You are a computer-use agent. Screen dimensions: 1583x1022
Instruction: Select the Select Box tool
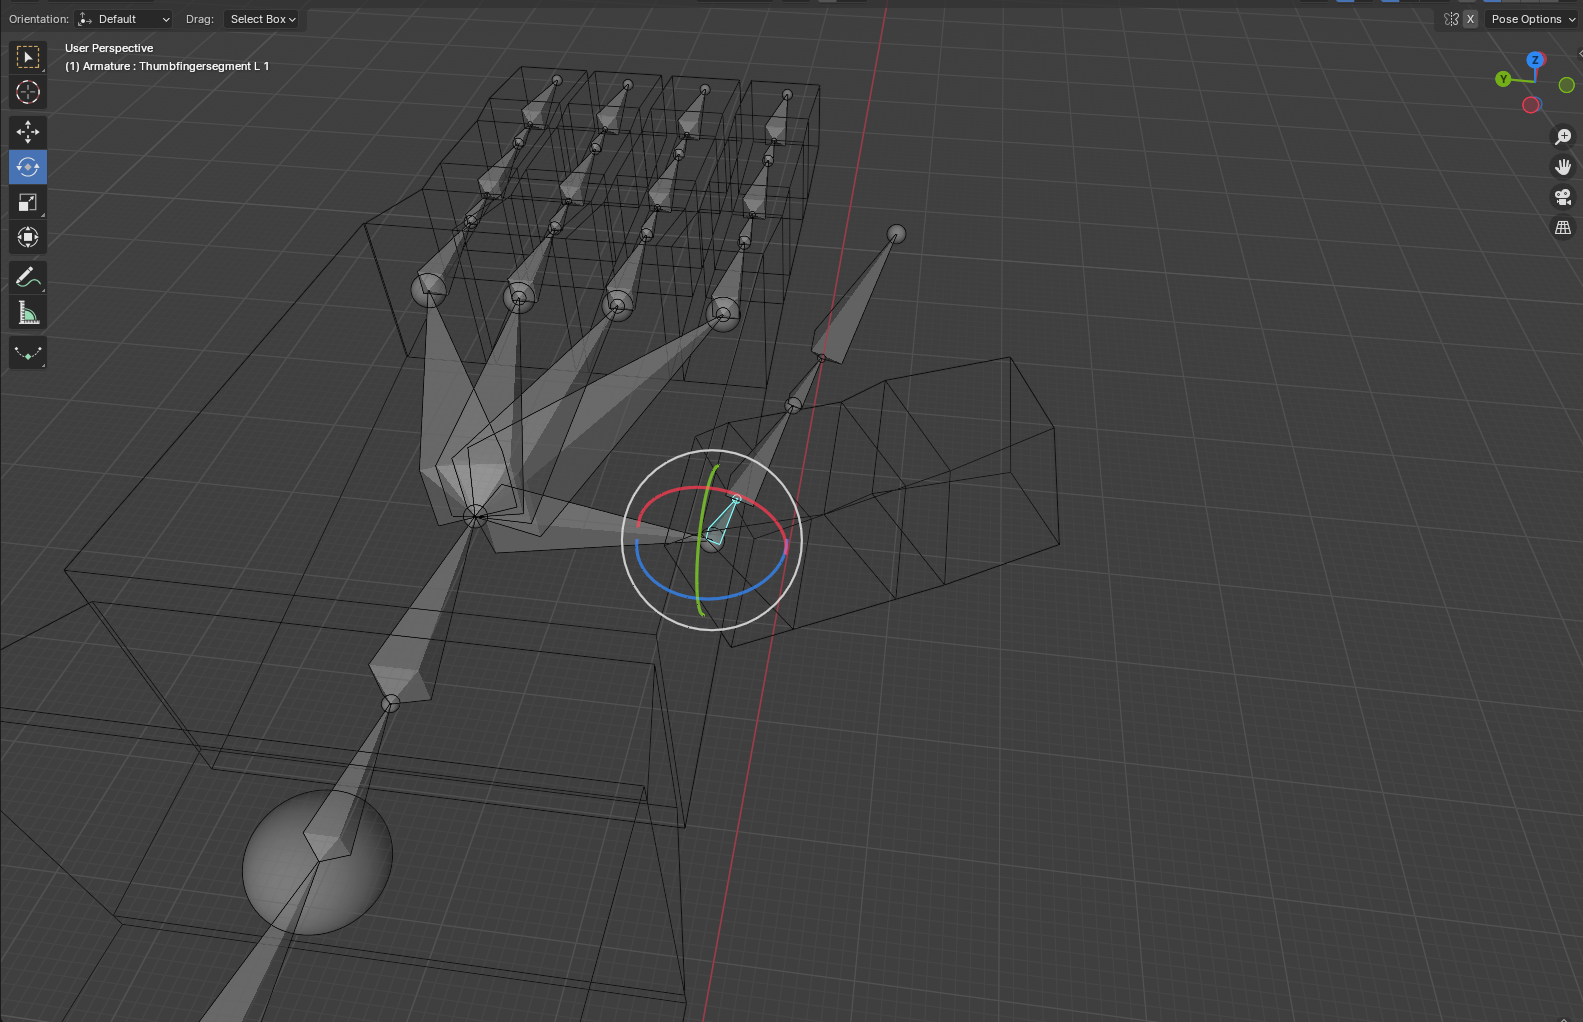coord(28,57)
